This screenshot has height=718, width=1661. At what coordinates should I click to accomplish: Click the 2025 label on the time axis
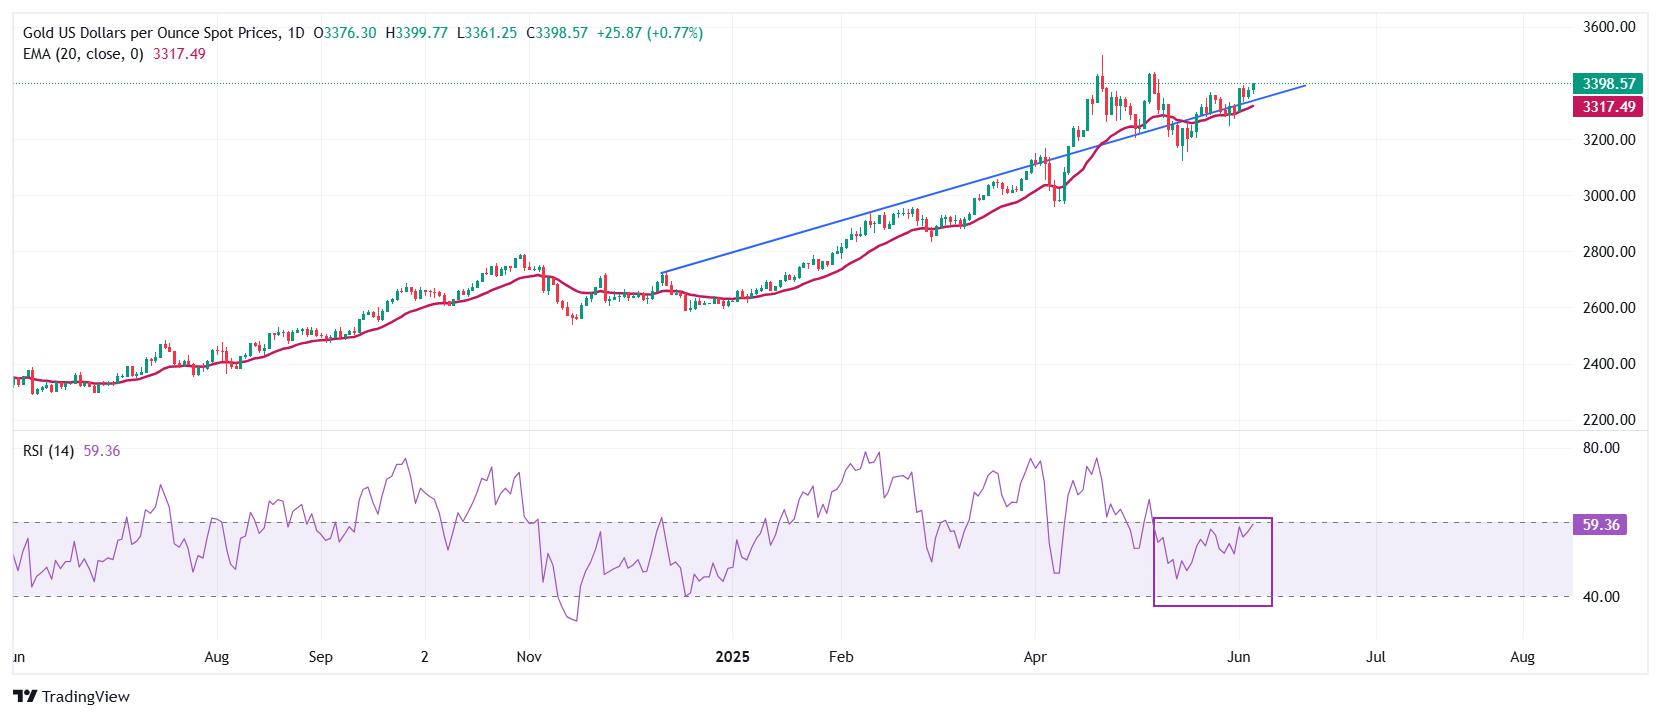[733, 657]
